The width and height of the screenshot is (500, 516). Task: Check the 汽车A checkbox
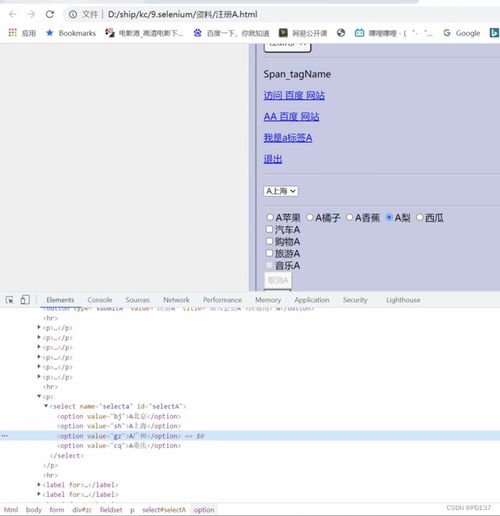[269, 229]
